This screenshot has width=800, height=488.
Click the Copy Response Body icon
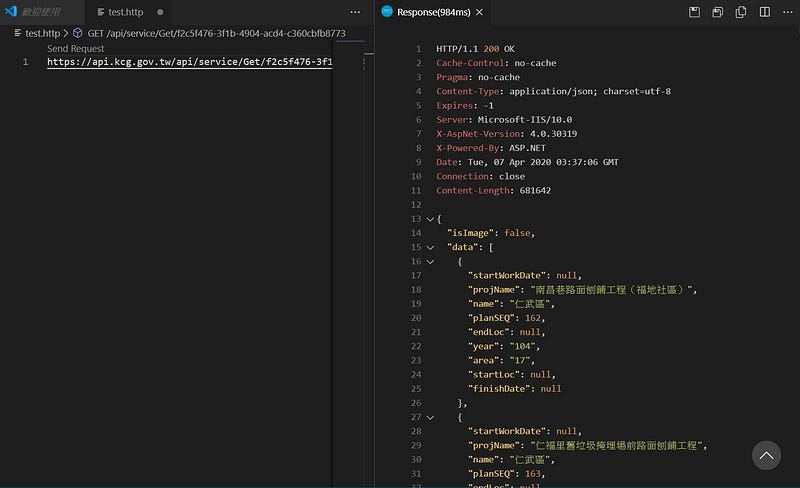pyautogui.click(x=741, y=12)
